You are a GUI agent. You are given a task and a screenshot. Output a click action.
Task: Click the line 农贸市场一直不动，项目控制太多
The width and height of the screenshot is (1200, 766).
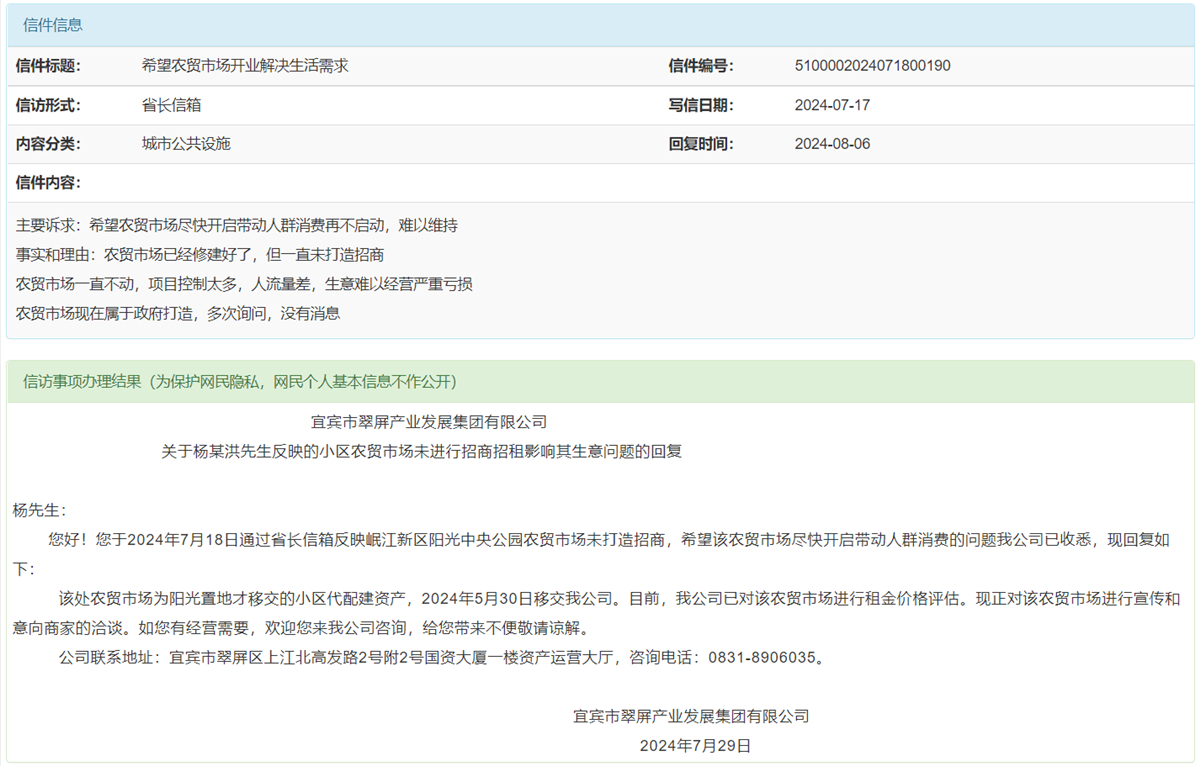244,284
